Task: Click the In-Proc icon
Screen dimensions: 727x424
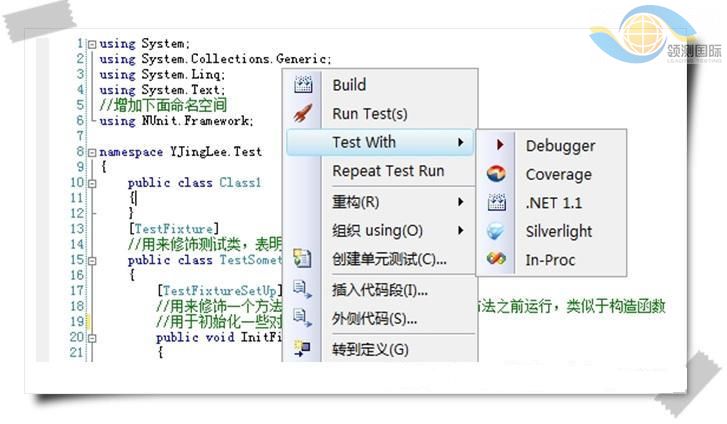Action: 497,259
